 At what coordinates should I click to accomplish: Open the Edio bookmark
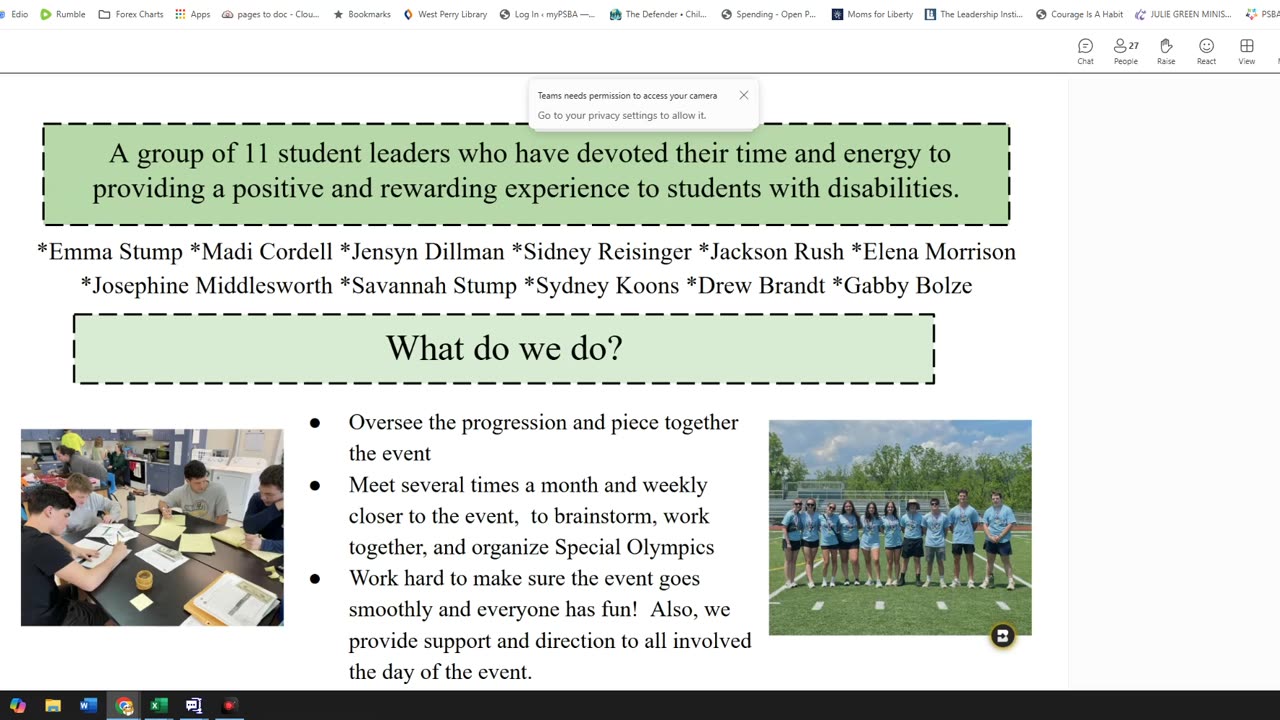(x=14, y=14)
